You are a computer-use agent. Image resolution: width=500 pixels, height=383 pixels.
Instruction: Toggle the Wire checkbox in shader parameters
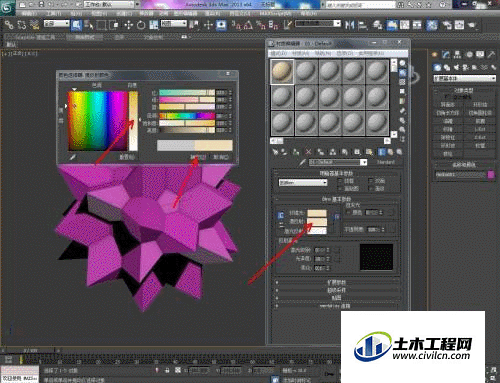[x=340, y=181]
